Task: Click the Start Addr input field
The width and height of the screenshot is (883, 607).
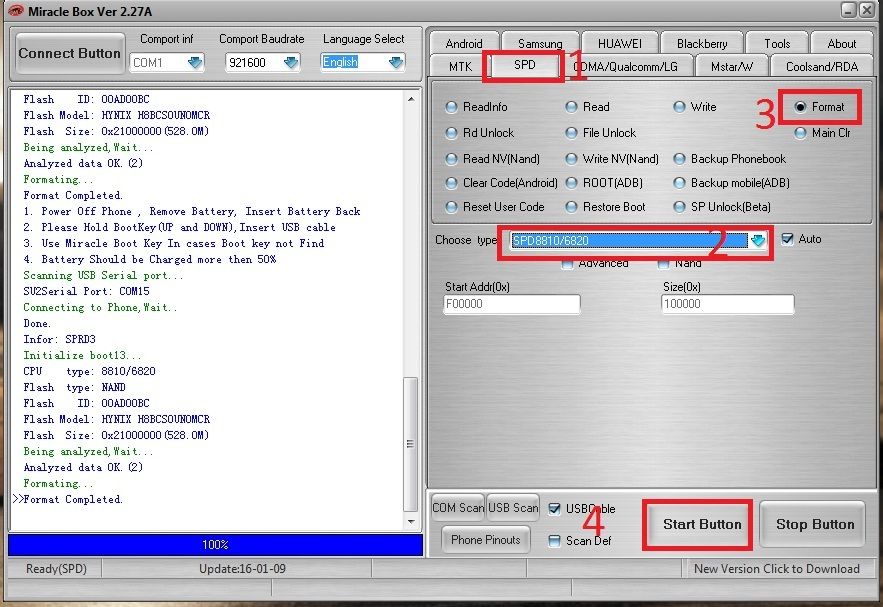Action: click(511, 304)
